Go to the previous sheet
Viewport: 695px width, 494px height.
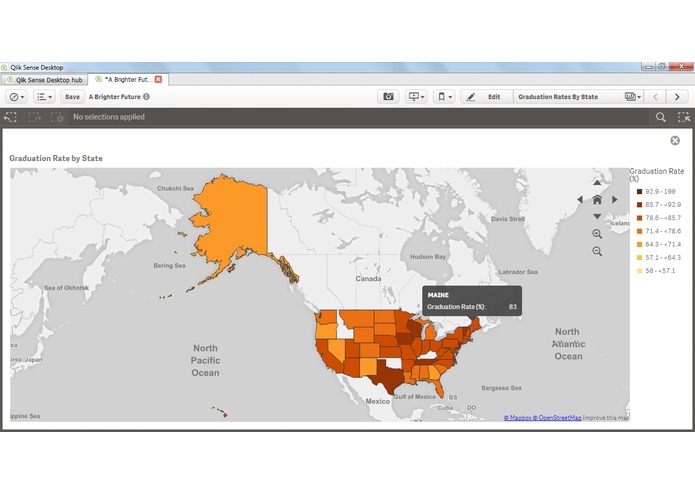[656, 97]
